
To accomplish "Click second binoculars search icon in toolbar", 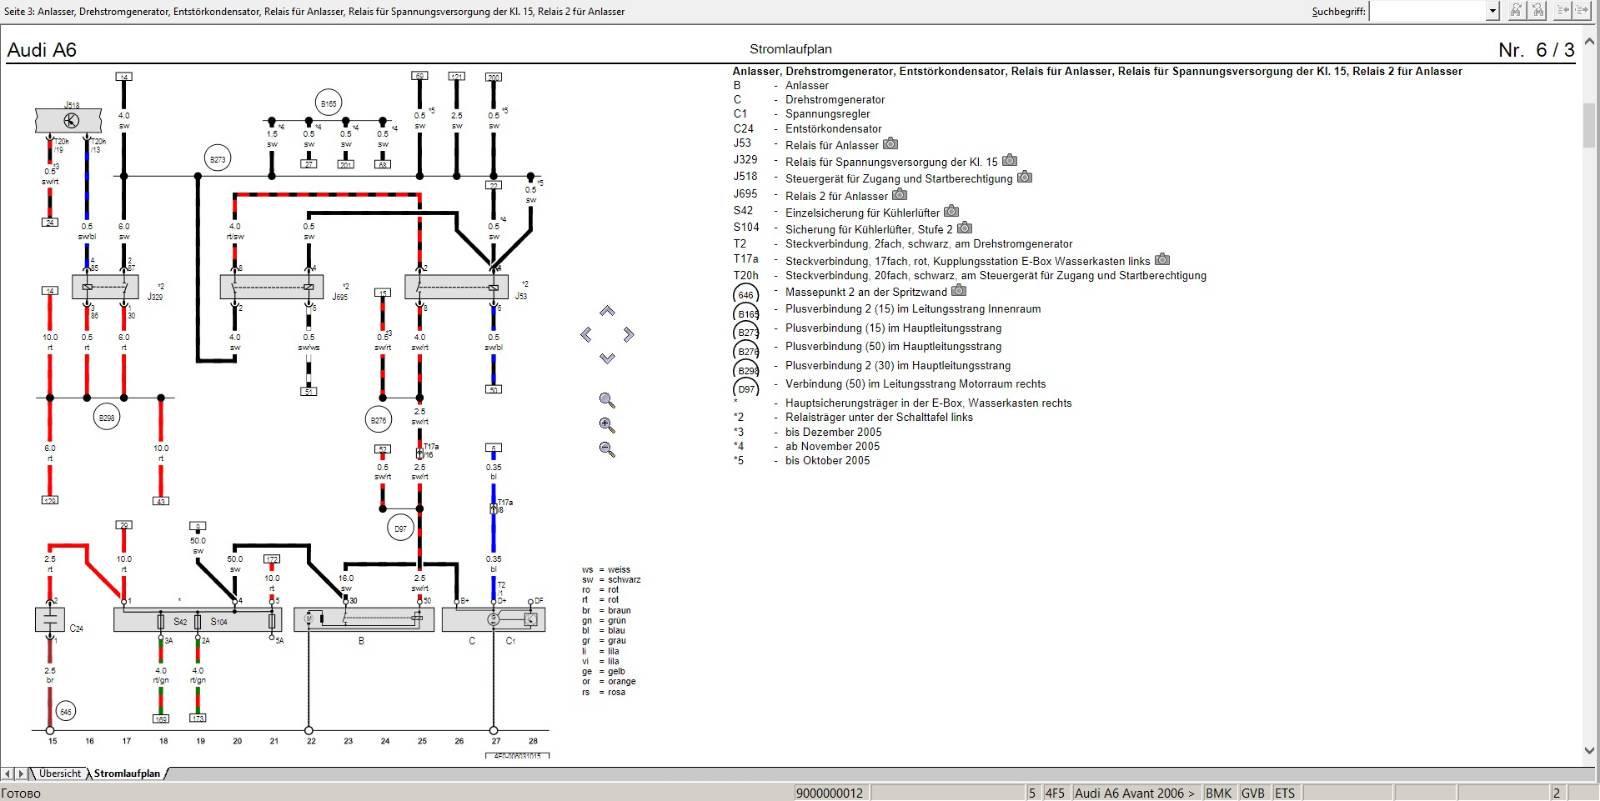I will pyautogui.click(x=1538, y=11).
